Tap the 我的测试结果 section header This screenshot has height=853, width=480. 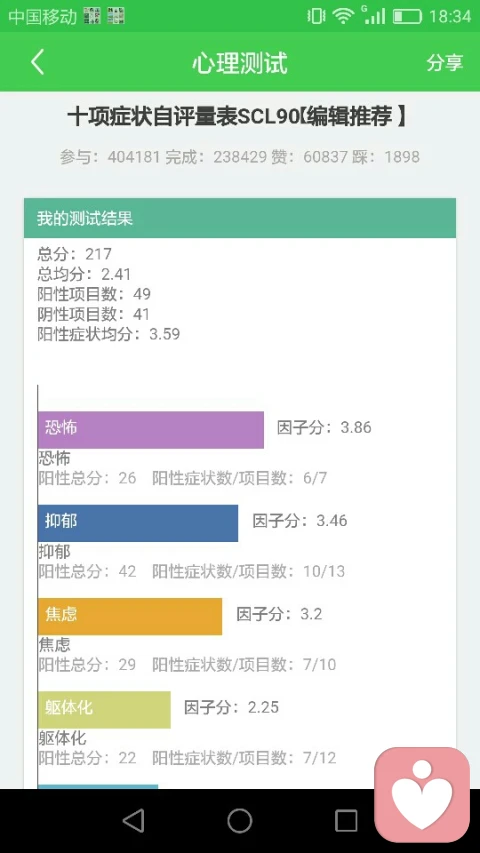pyautogui.click(x=240, y=218)
